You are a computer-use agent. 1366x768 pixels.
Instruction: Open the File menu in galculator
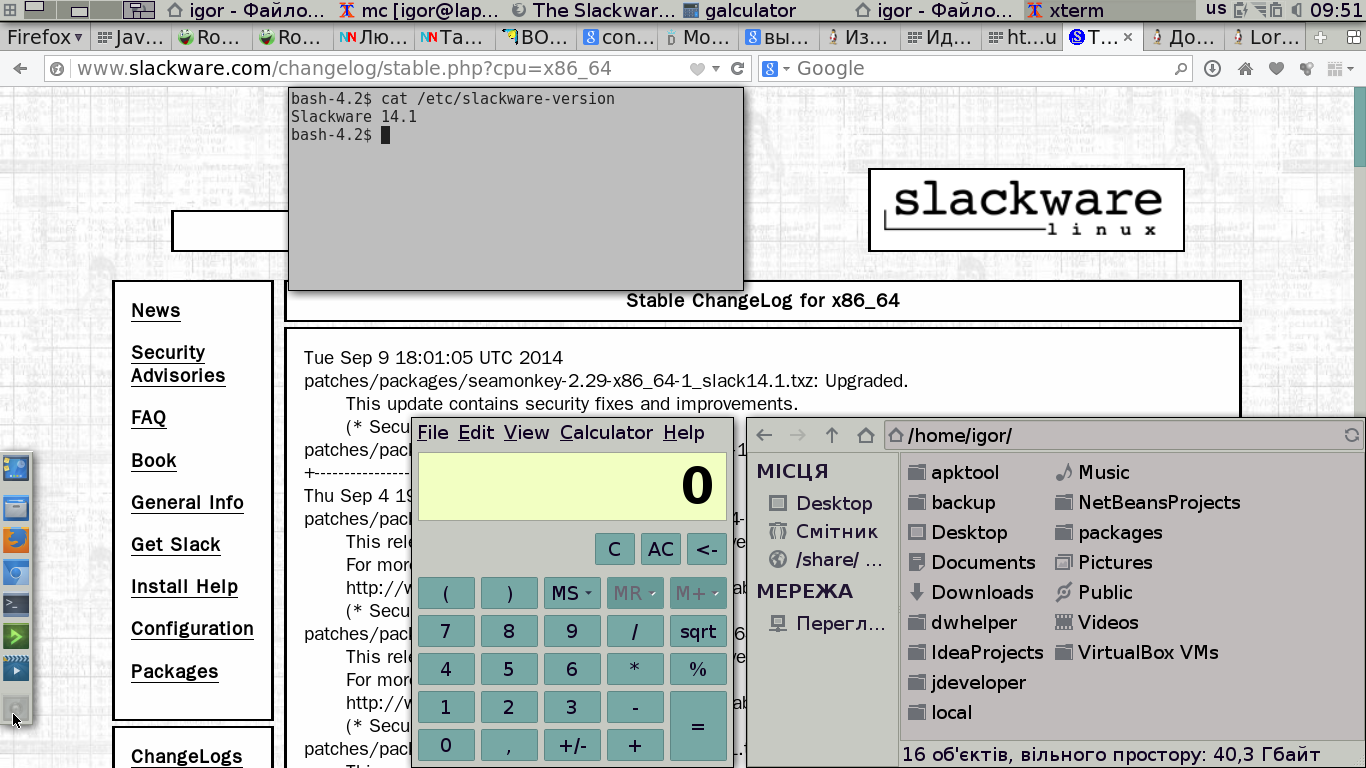coord(433,432)
